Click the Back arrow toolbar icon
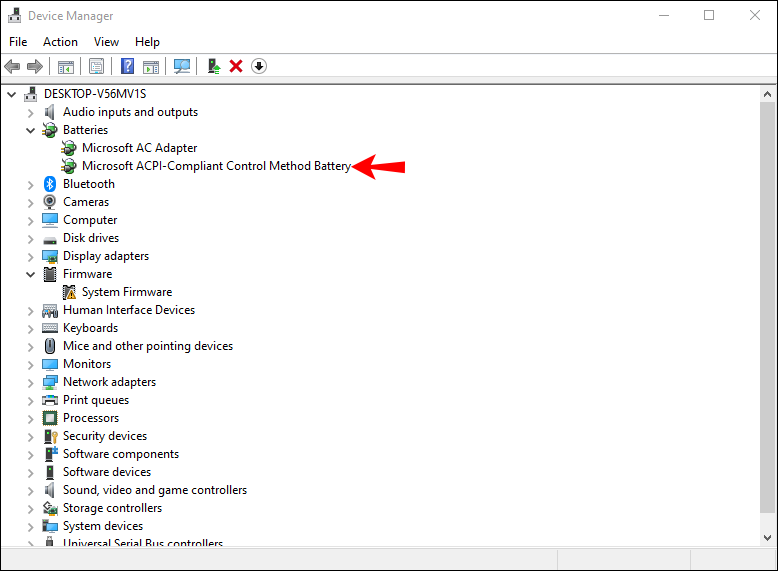This screenshot has width=778, height=571. [12, 66]
